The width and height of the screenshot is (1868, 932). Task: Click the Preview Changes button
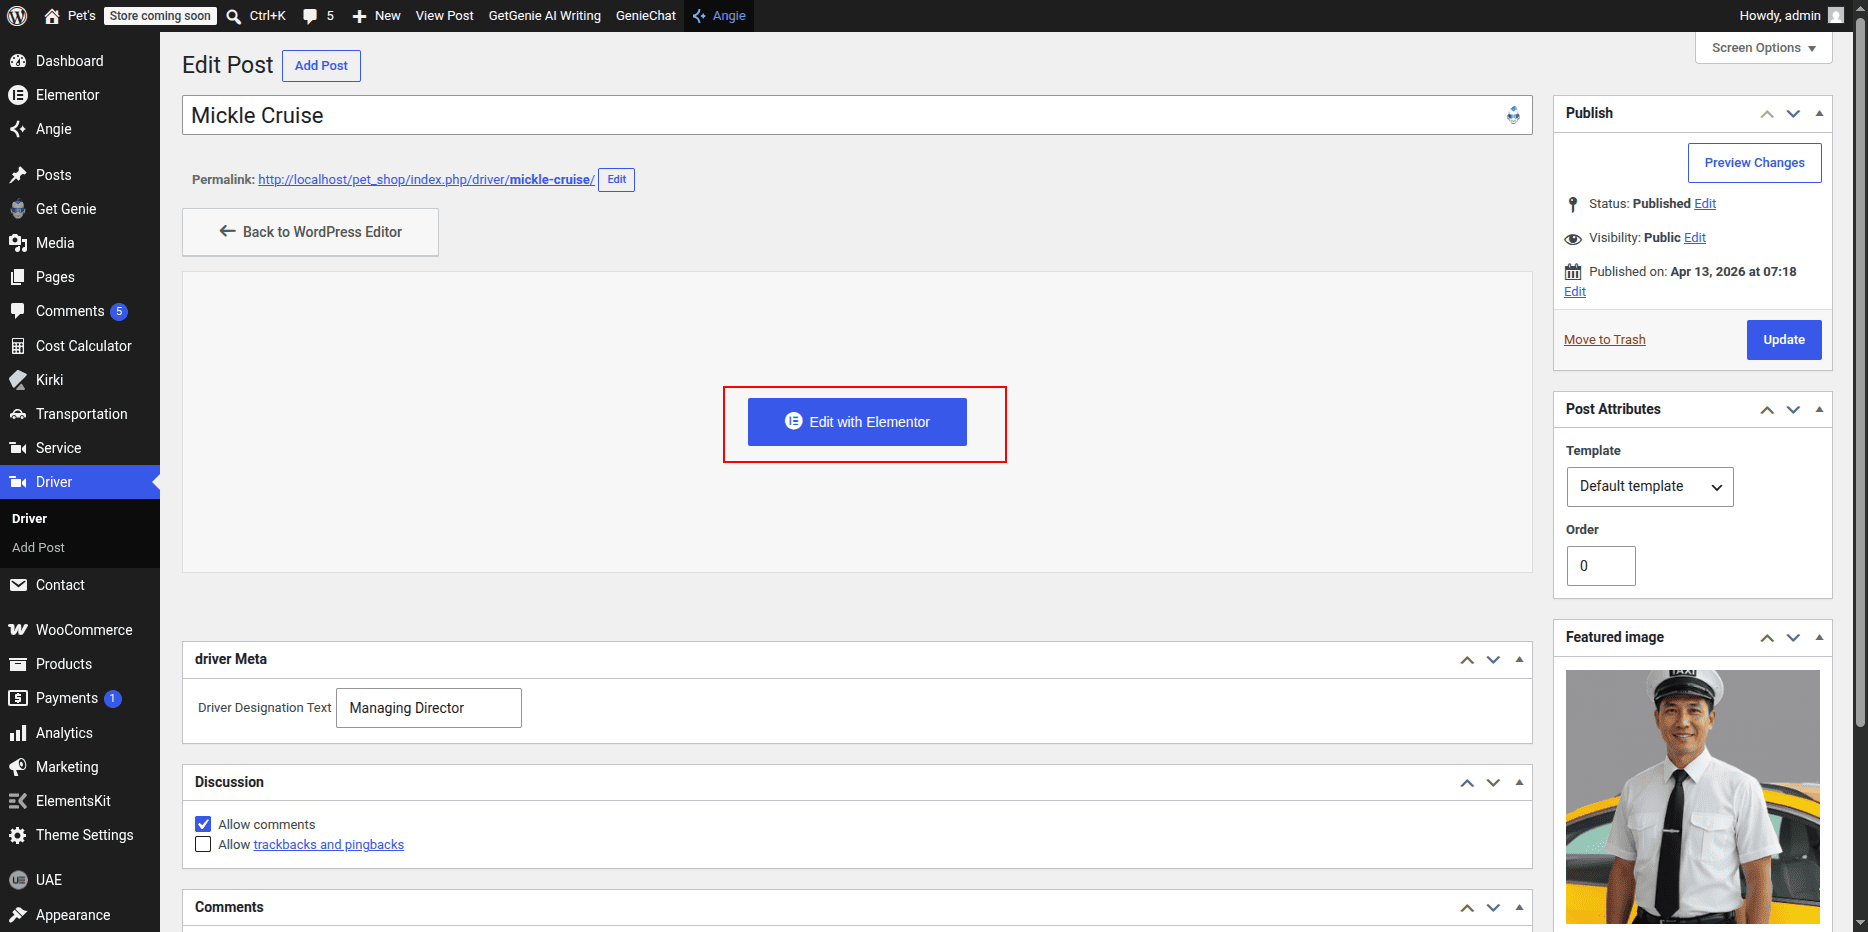[1755, 163]
